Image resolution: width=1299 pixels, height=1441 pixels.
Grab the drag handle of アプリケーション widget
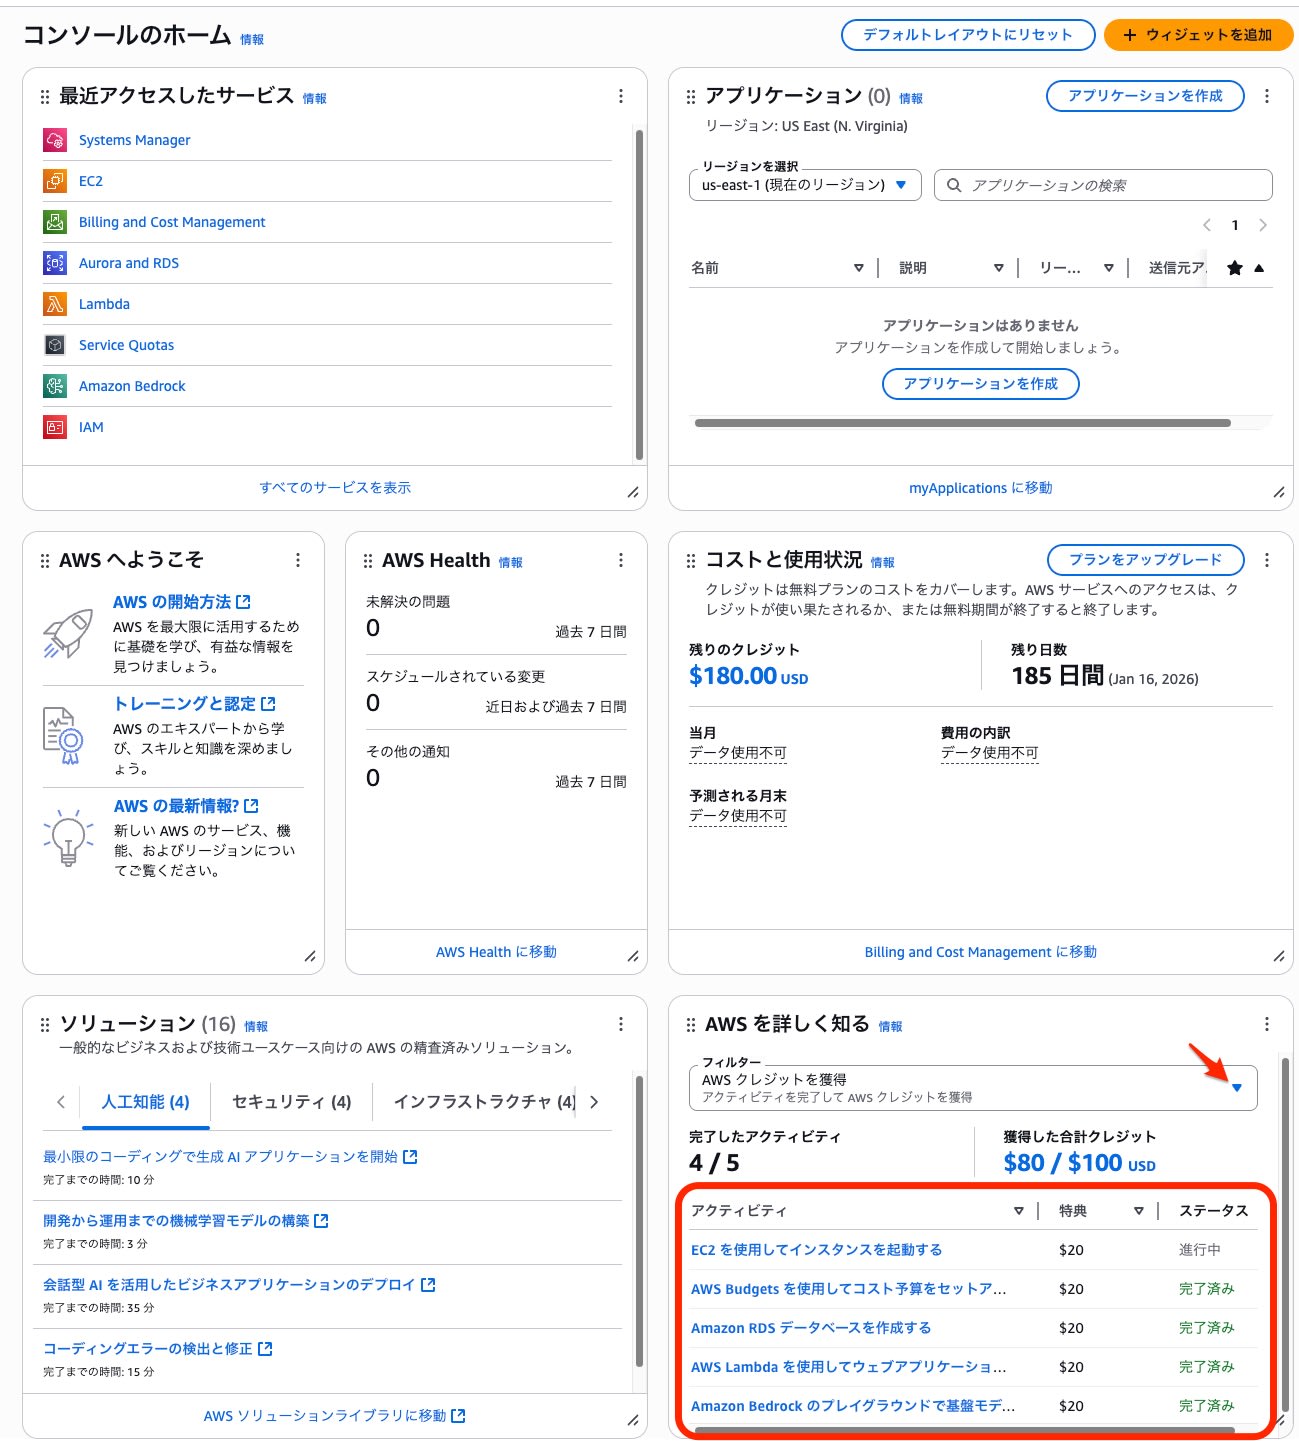tap(691, 97)
